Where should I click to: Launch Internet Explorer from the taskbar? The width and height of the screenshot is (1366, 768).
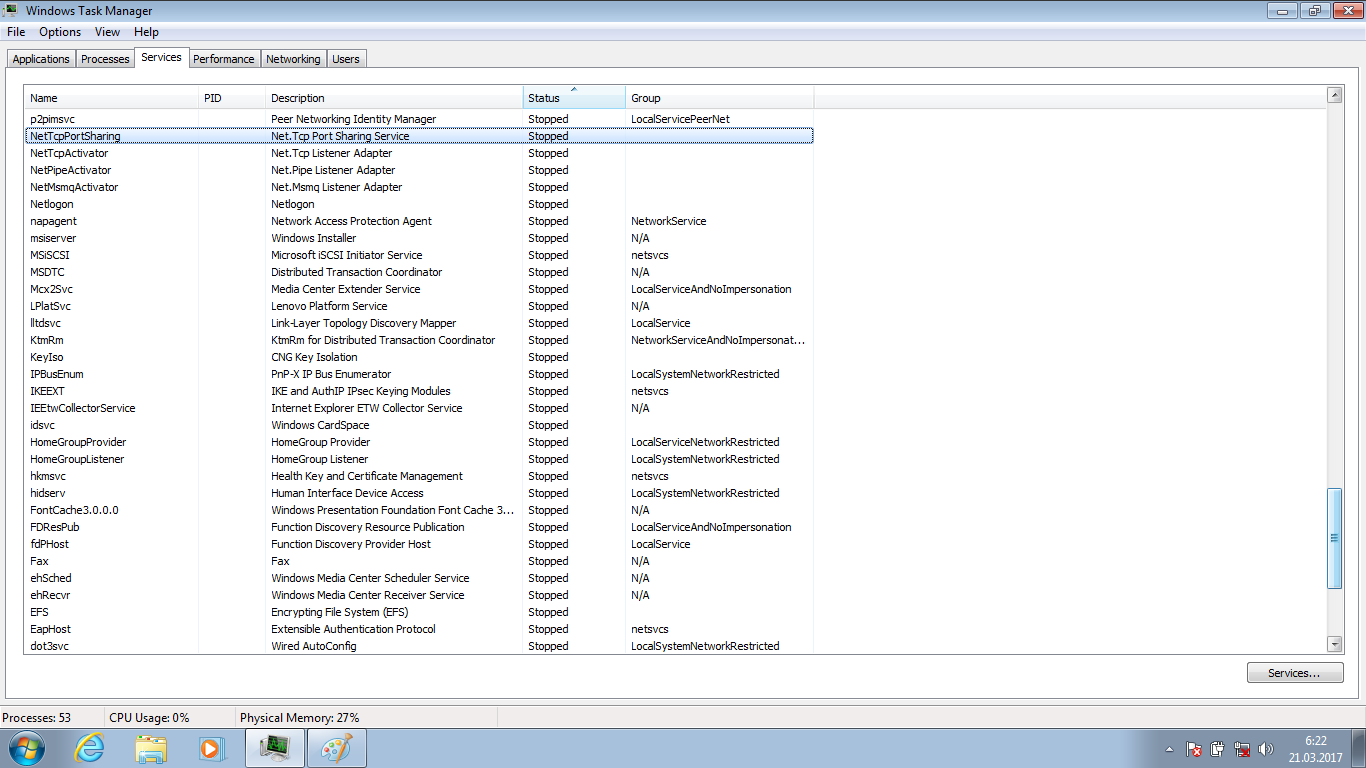[89, 748]
